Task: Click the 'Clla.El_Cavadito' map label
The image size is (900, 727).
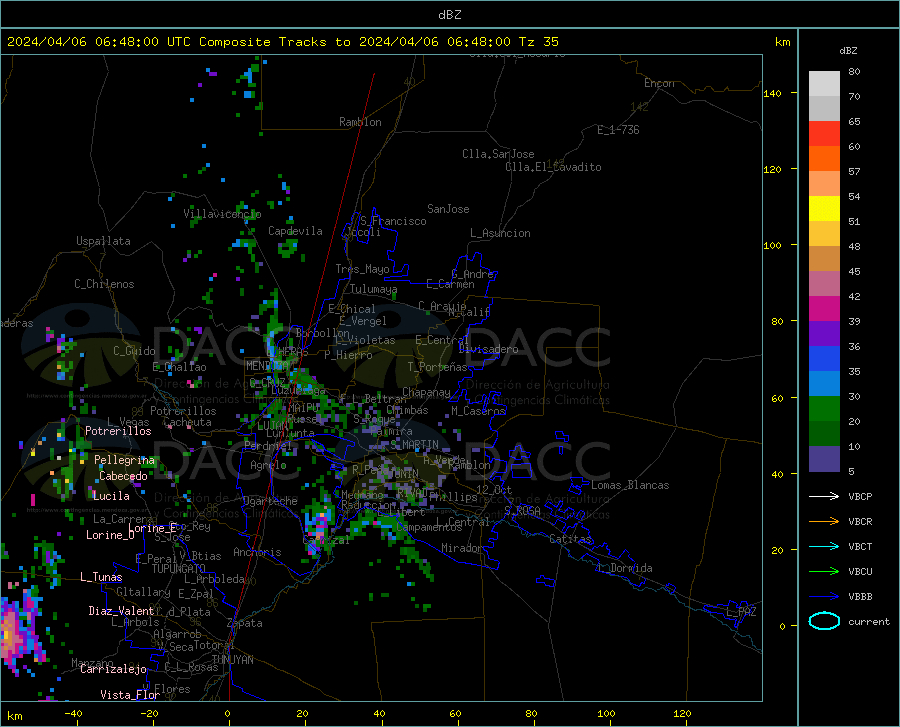Action: point(553,167)
